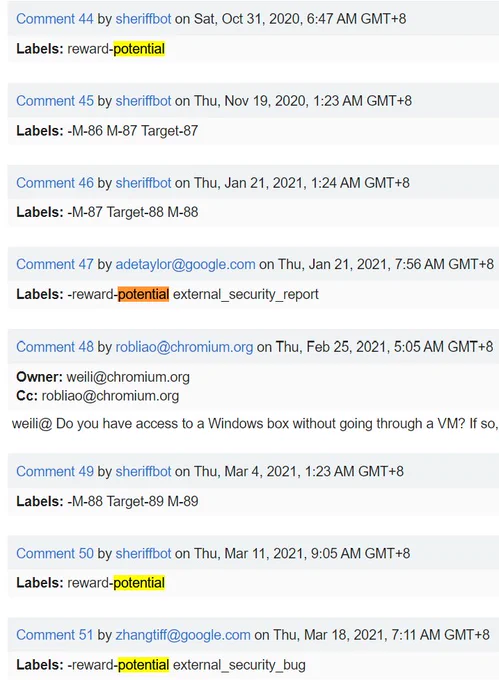This screenshot has height=680, width=499.
Task: Visit adetaylor@google.com profile link
Action: 185,264
